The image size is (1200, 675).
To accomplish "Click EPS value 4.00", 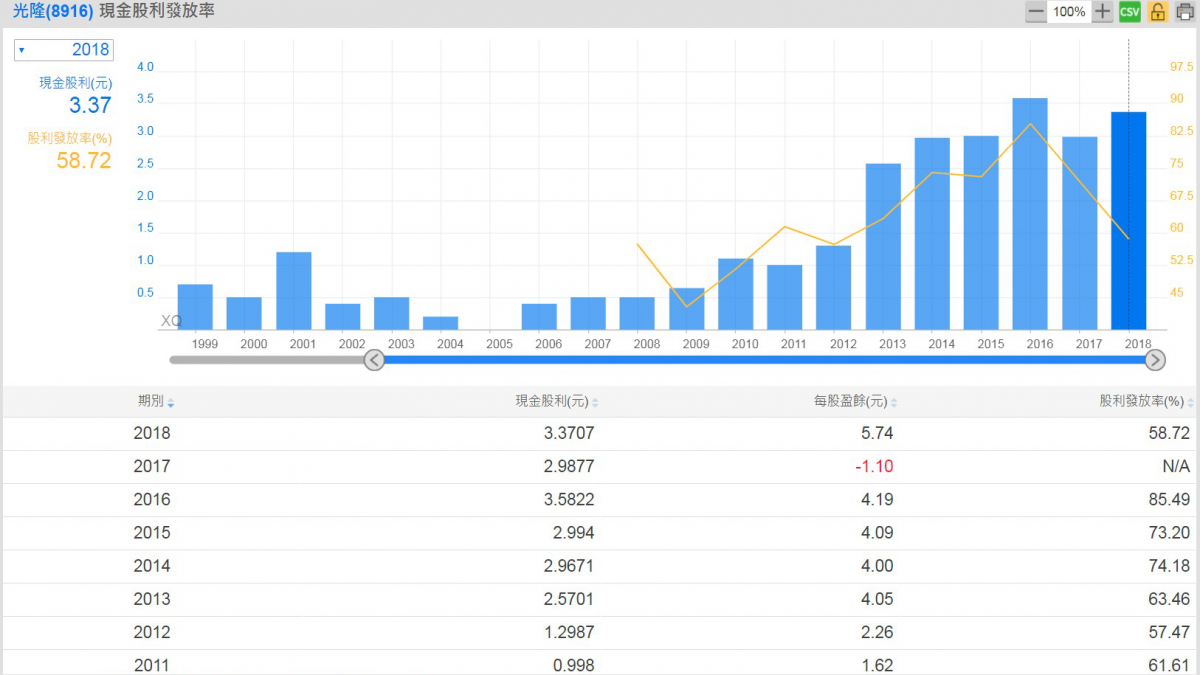I will pyautogui.click(x=877, y=565).
